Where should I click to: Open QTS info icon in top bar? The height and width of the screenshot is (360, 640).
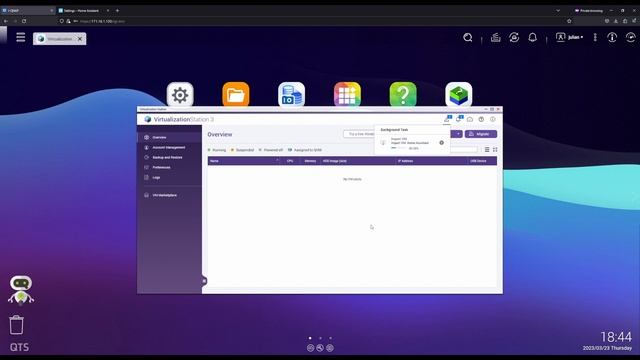pyautogui.click(x=612, y=37)
